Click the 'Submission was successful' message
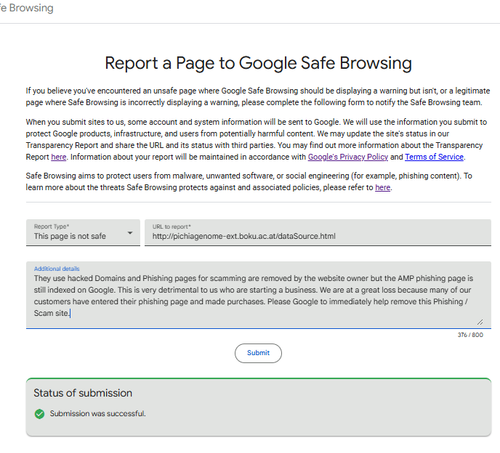The width and height of the screenshot is (500, 453). (x=98, y=414)
